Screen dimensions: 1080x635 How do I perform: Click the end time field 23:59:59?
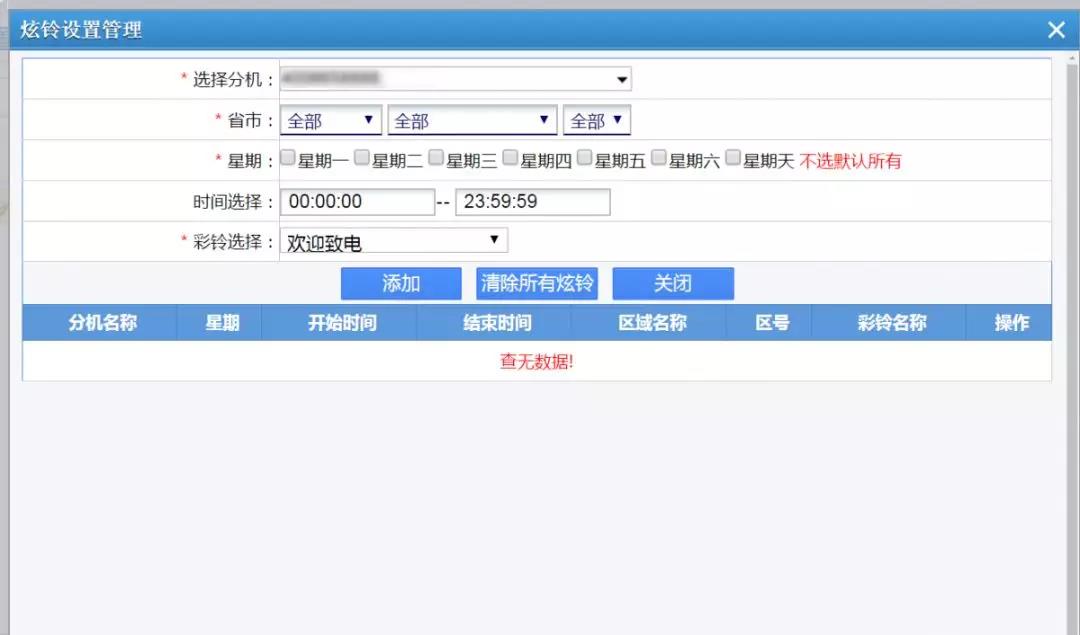click(x=532, y=202)
